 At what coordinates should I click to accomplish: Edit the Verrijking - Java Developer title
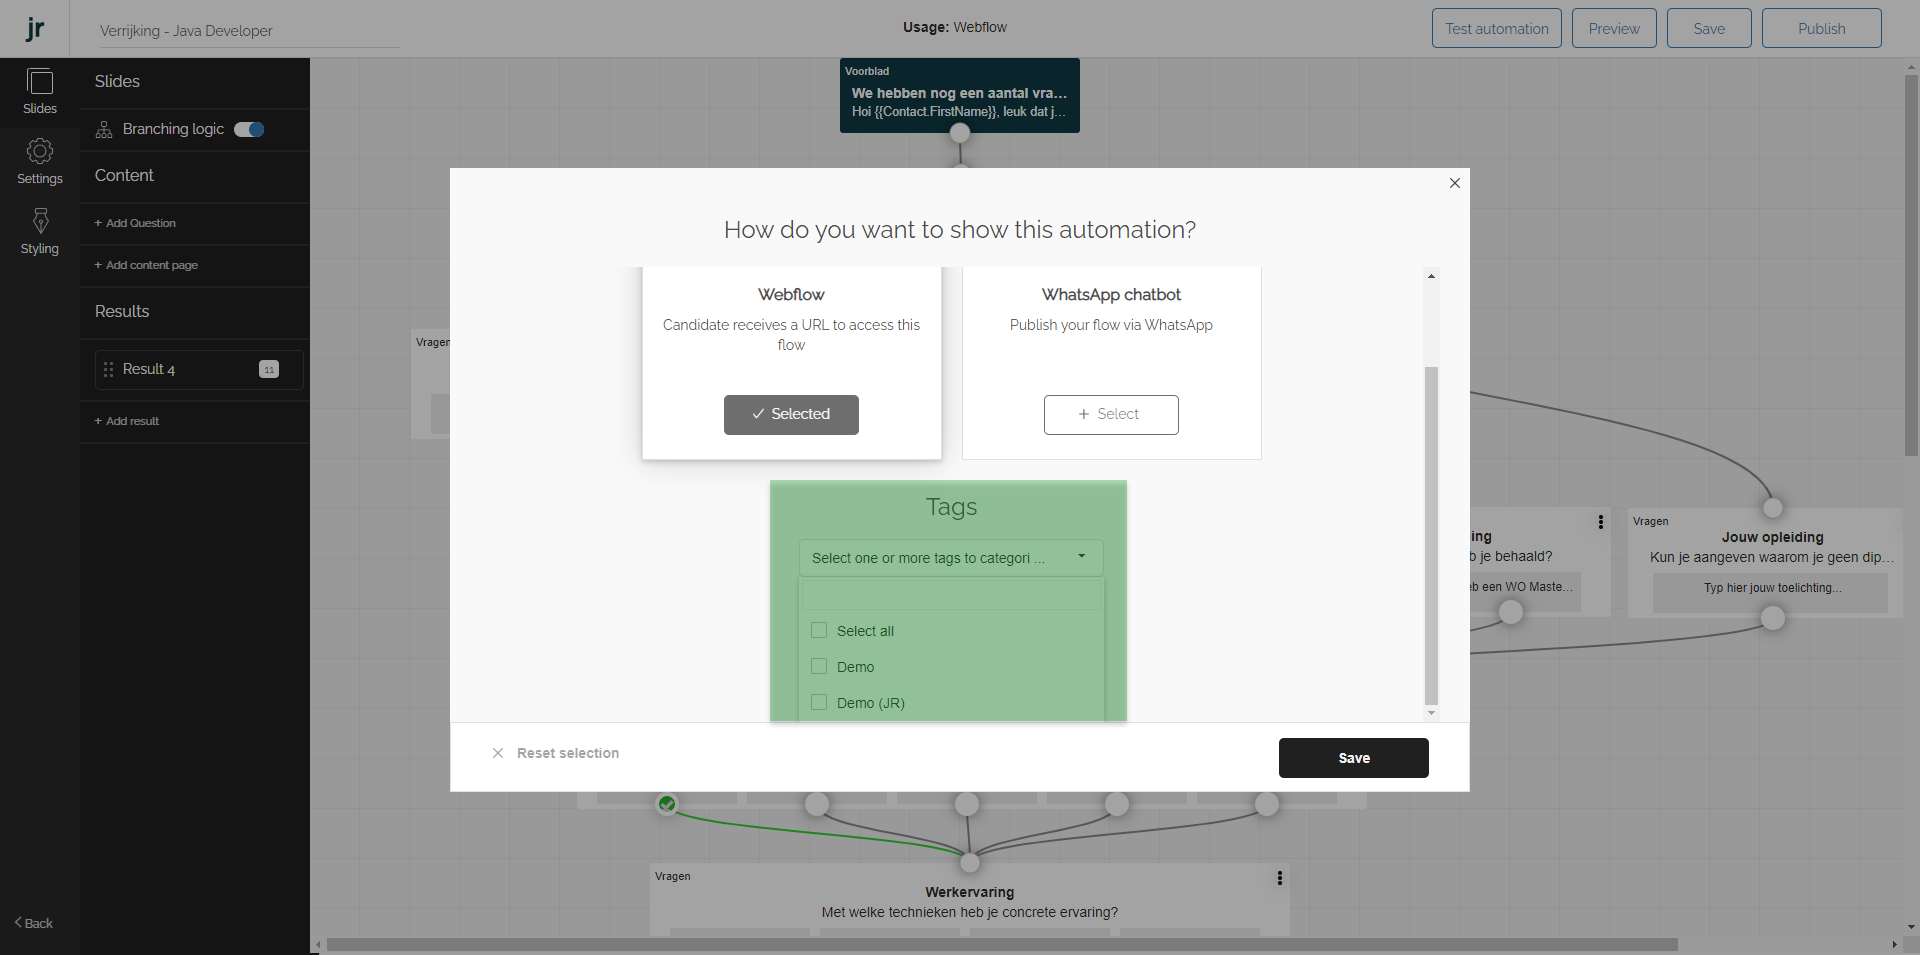click(x=249, y=31)
